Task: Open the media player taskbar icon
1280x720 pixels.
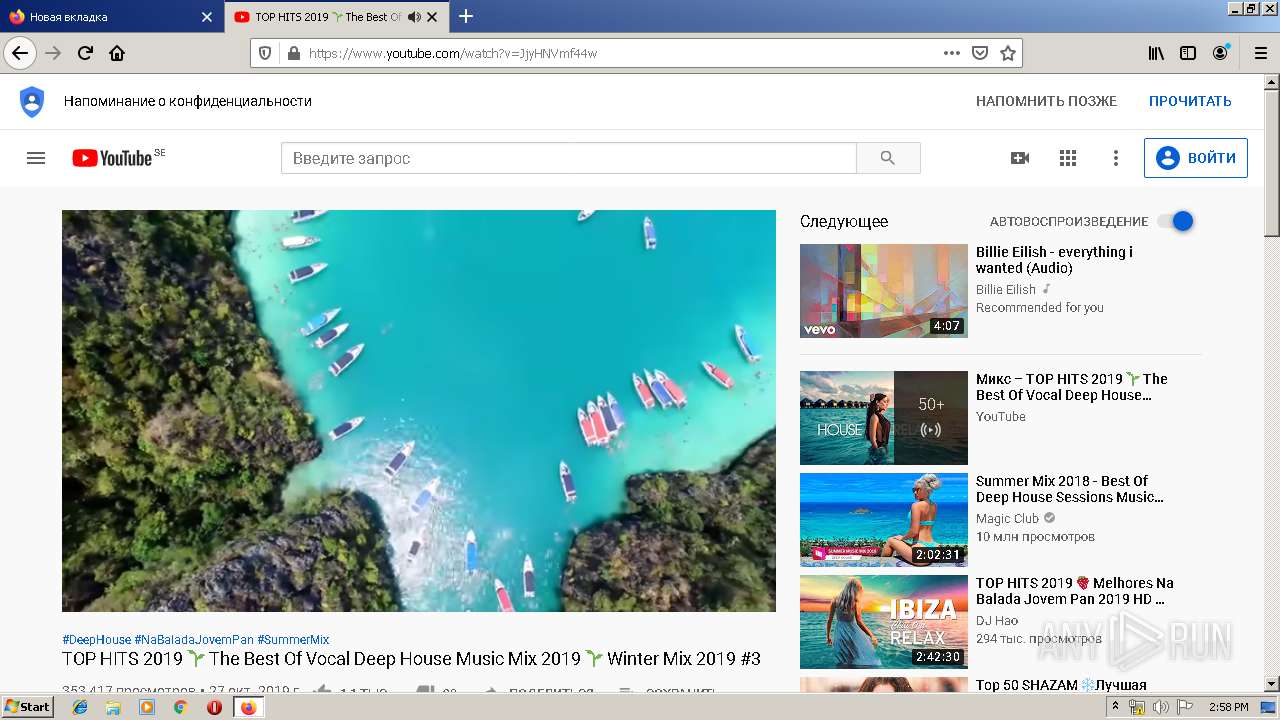Action: 147,707
